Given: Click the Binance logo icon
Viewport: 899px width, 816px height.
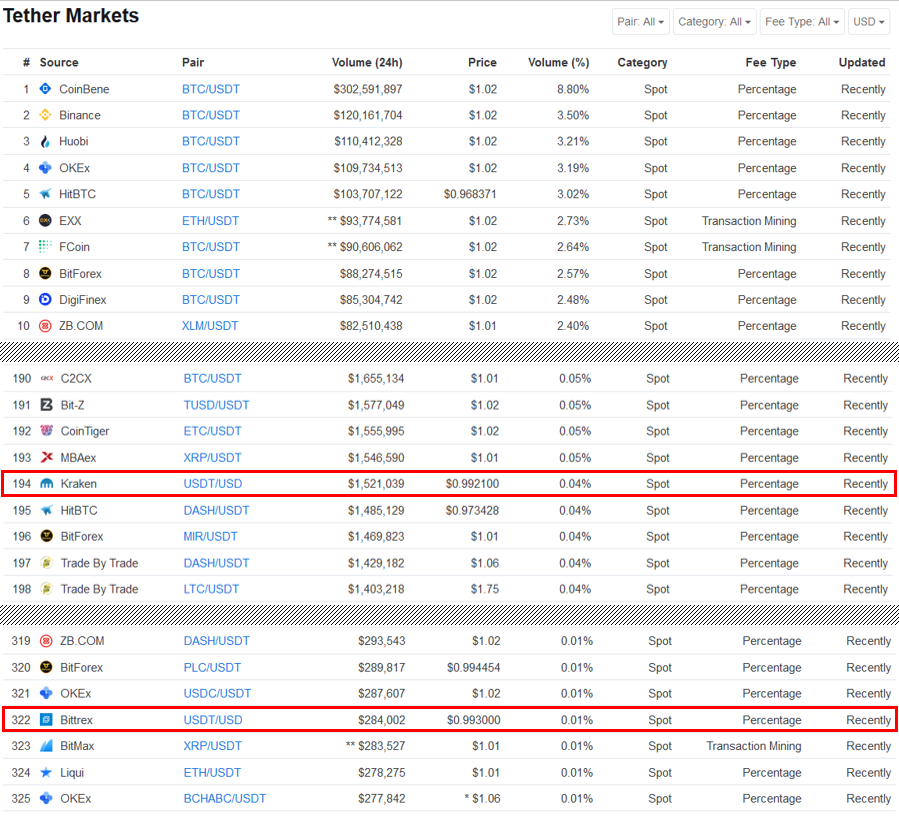Looking at the screenshot, I should click(45, 115).
